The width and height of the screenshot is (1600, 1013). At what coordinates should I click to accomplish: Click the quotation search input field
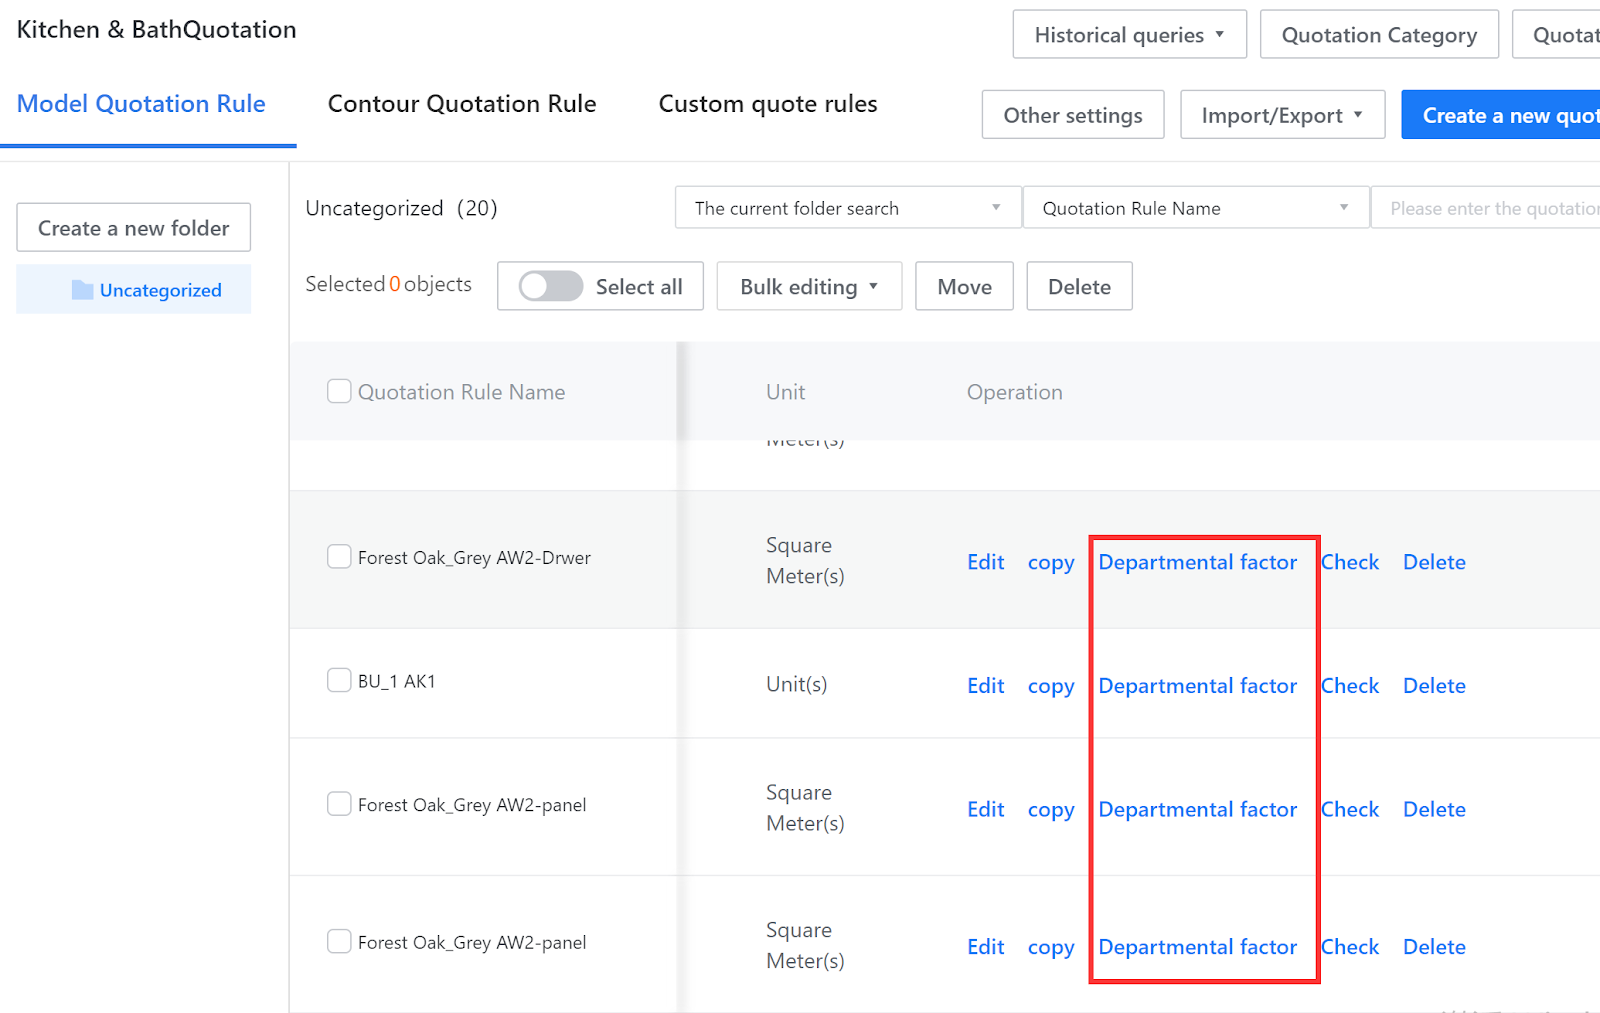(1490, 208)
